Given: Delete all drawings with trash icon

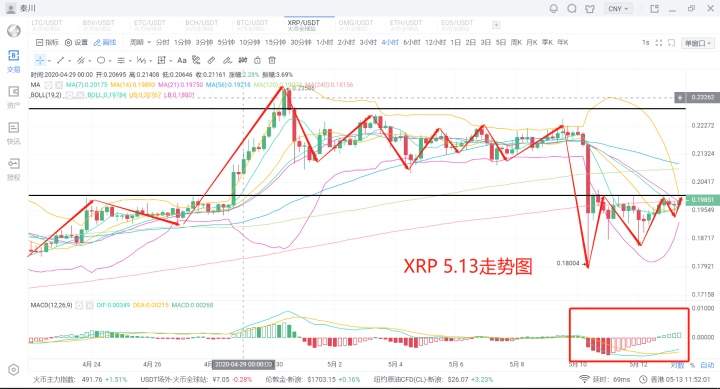Looking at the screenshot, I should tap(272, 60).
